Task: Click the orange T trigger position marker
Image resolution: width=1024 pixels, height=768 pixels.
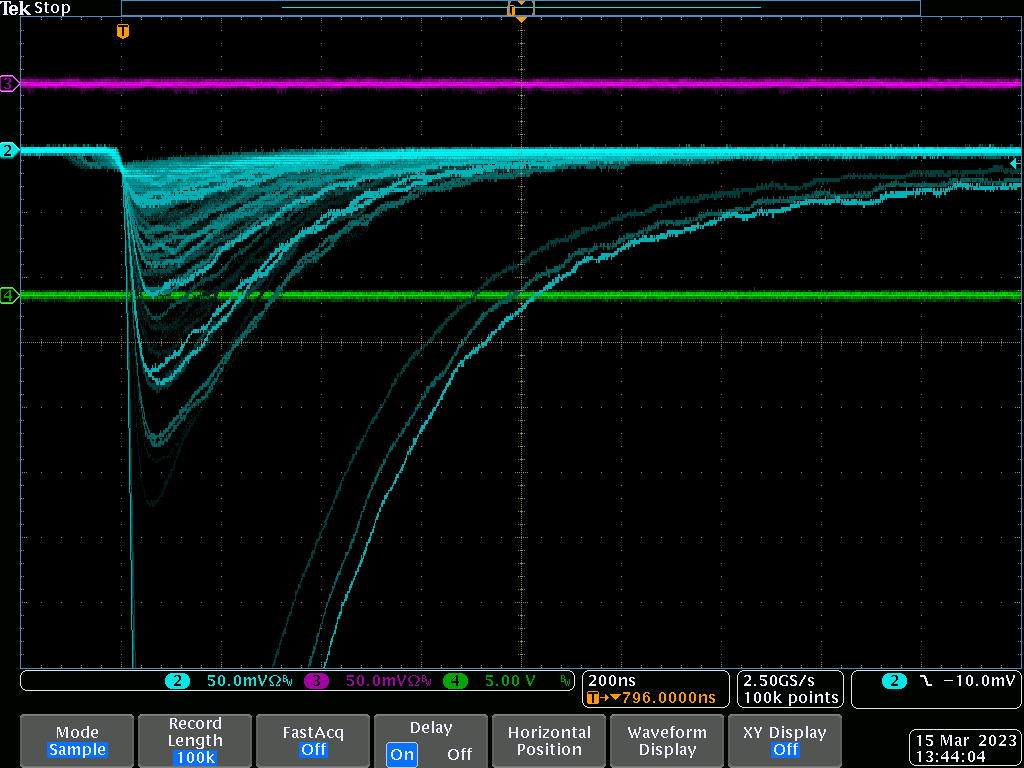Action: [x=122, y=32]
